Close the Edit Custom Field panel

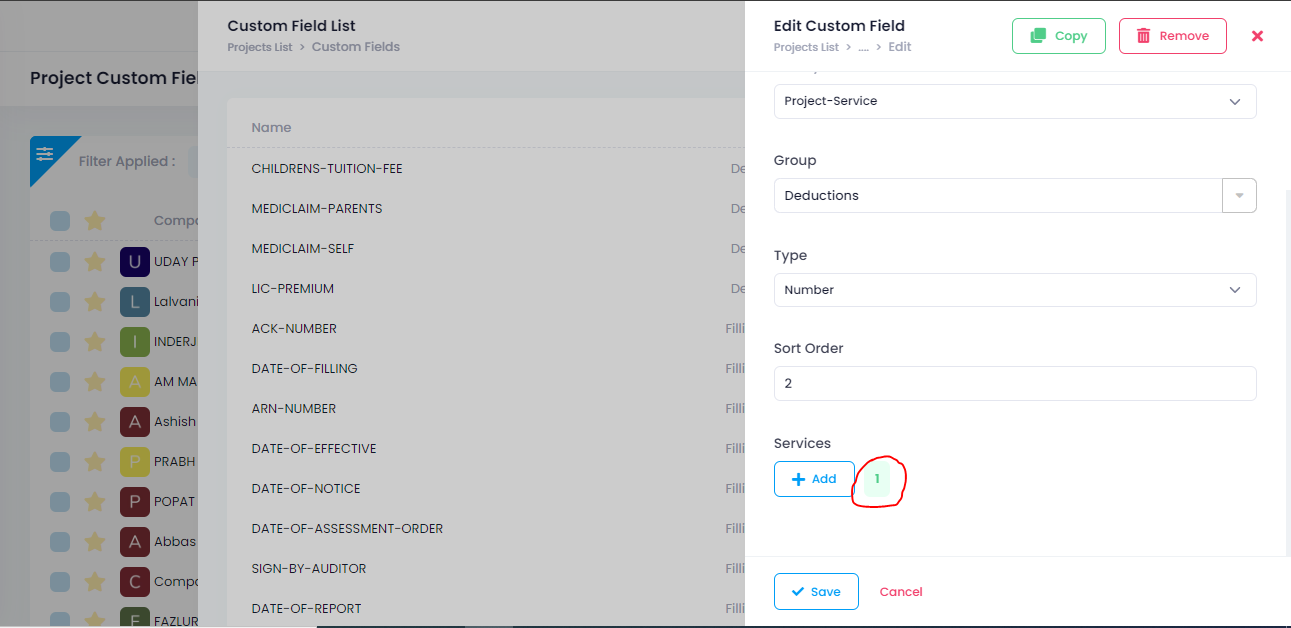pos(1257,36)
